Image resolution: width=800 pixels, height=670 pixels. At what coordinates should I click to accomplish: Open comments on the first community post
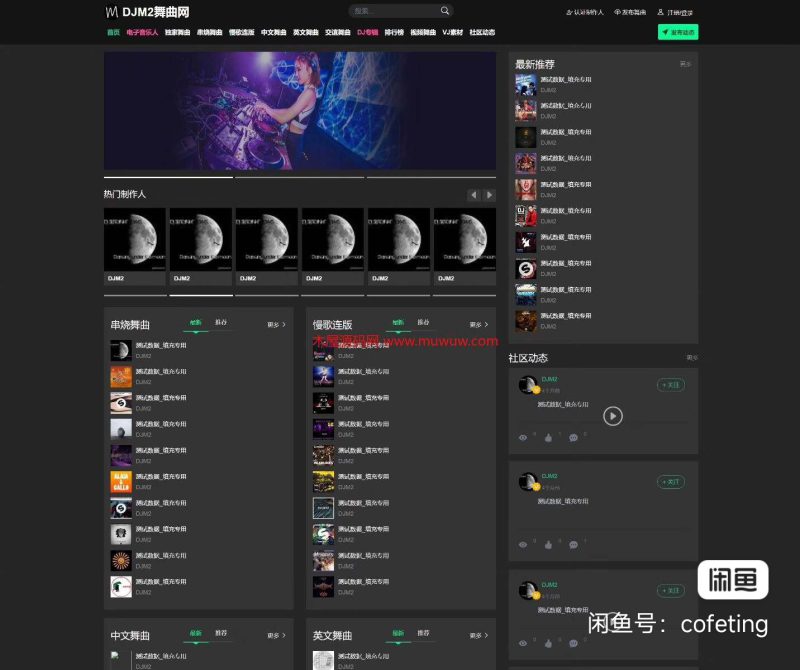tap(573, 438)
